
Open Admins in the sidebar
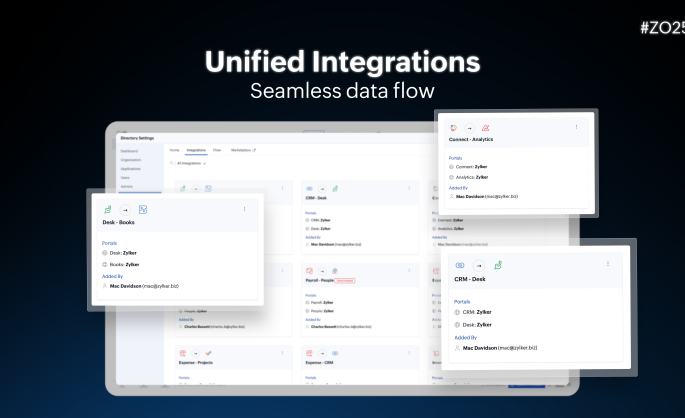(127, 187)
